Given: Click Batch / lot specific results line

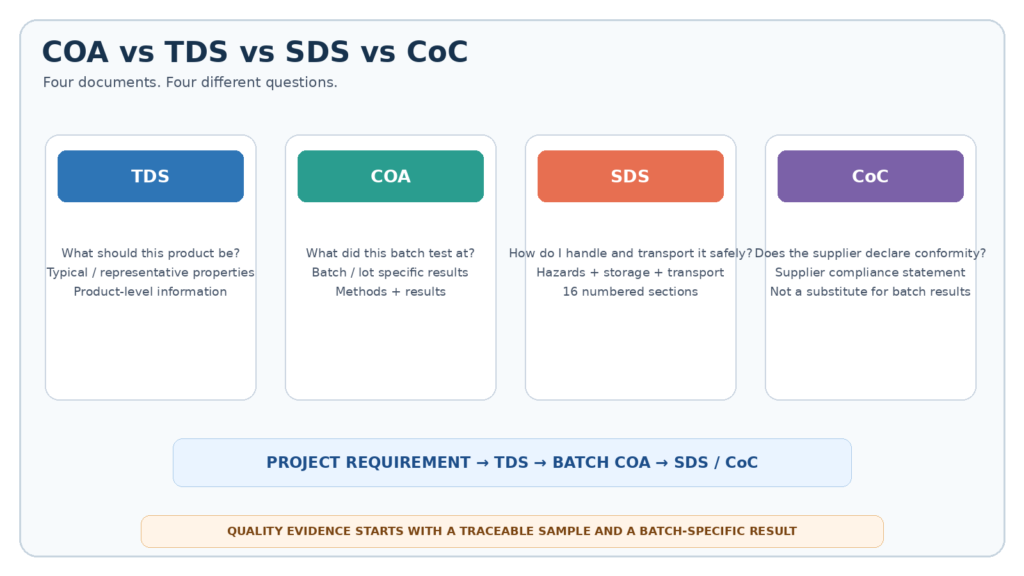Looking at the screenshot, I should [391, 272].
